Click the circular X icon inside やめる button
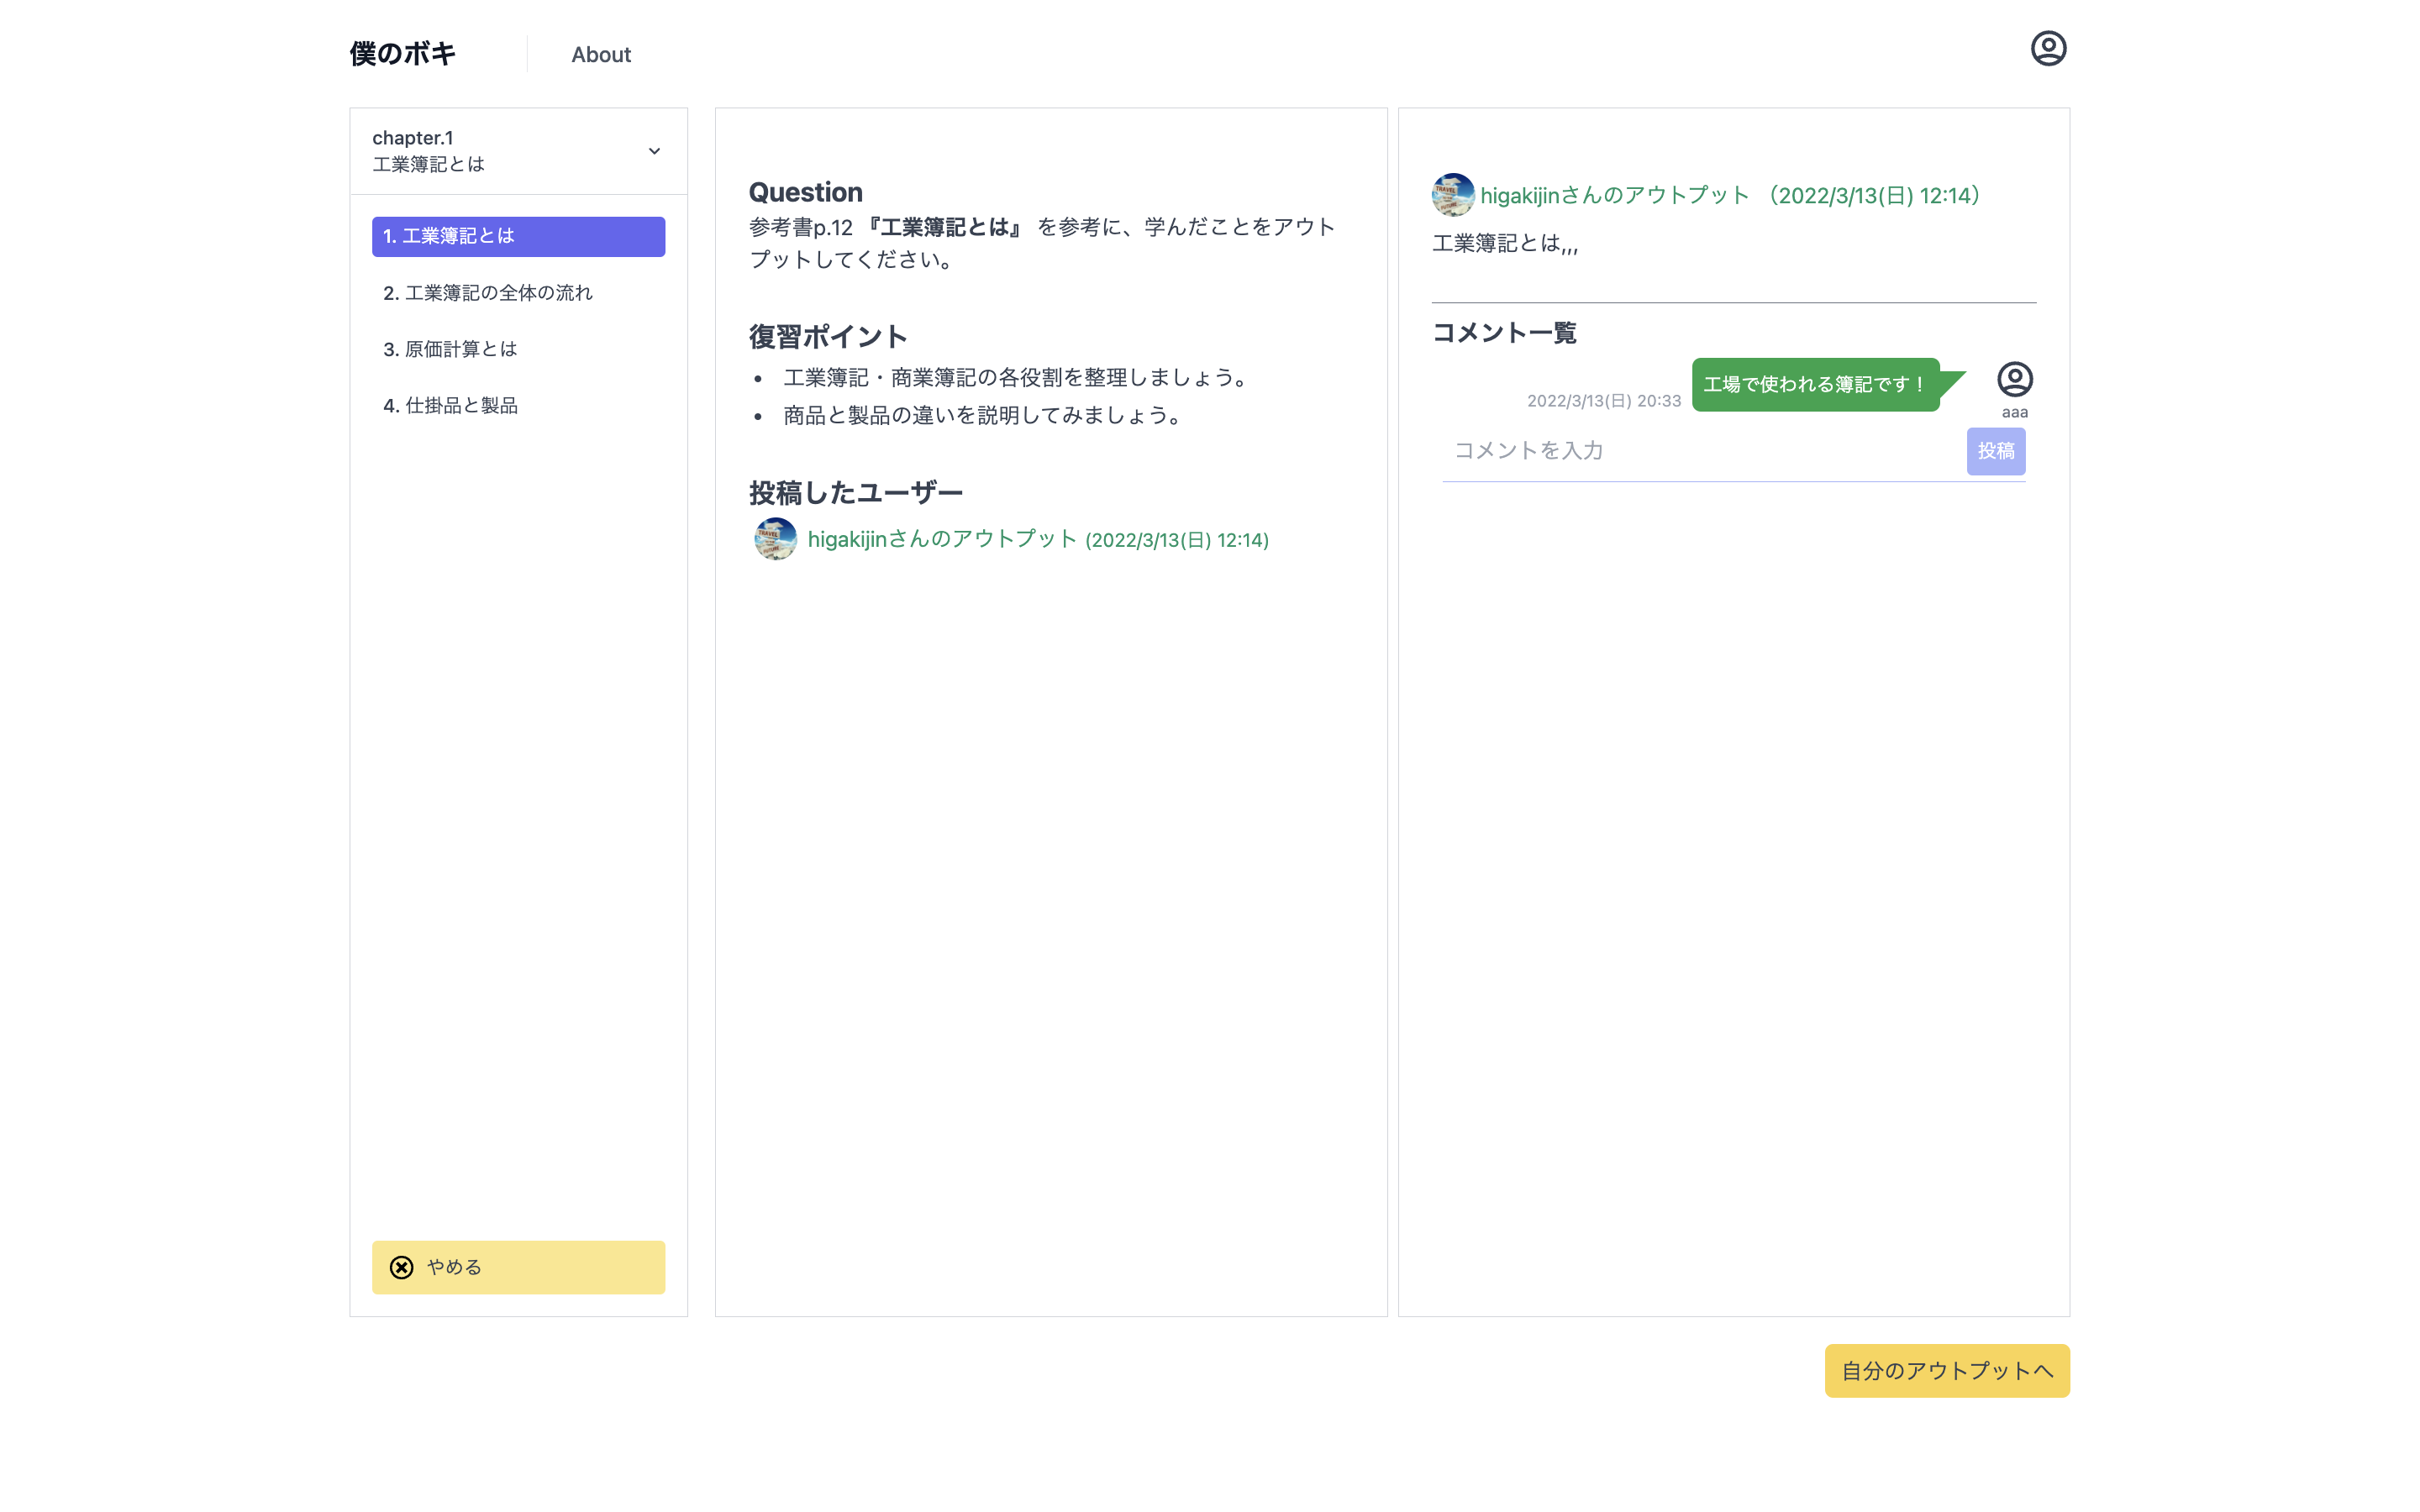 (x=401, y=1267)
